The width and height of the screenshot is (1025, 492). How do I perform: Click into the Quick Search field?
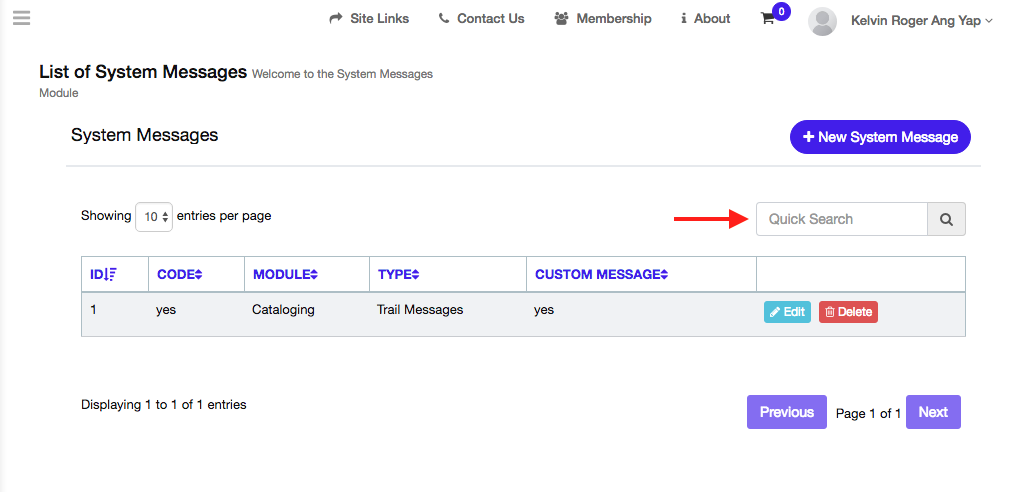[x=841, y=219]
